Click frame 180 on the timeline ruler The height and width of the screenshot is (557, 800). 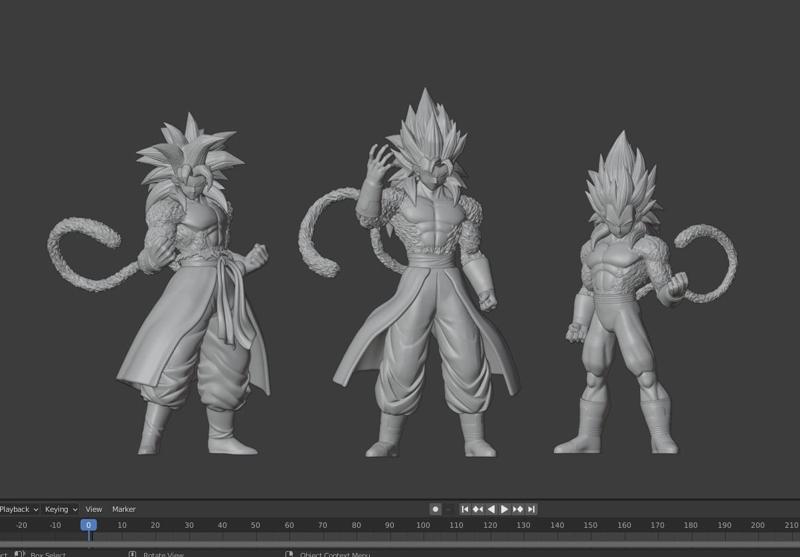[691, 525]
